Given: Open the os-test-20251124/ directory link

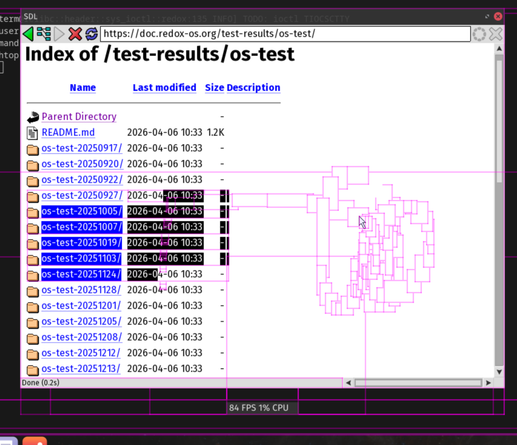Looking at the screenshot, I should point(81,274).
